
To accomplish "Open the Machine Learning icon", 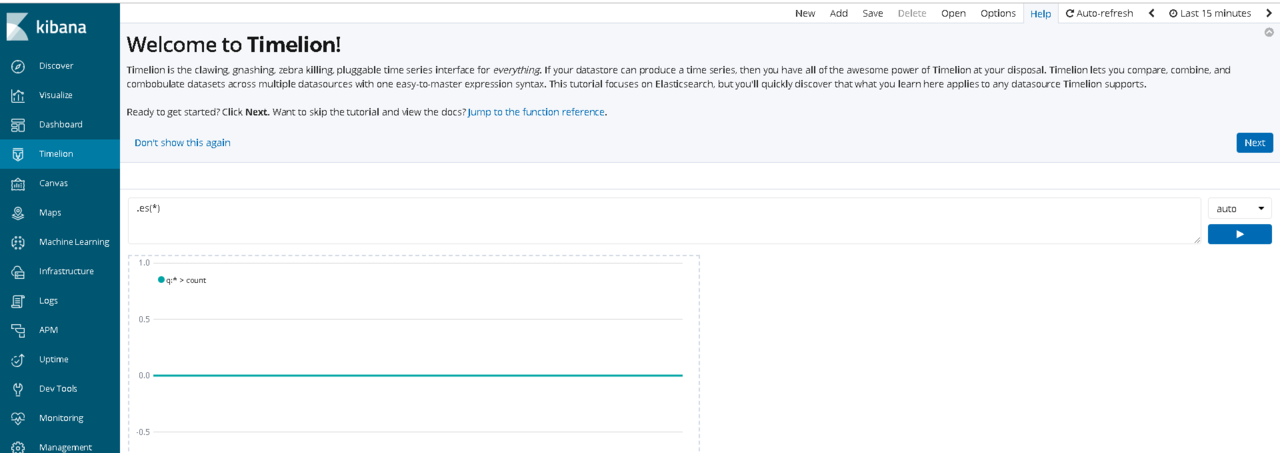I will point(18,242).
